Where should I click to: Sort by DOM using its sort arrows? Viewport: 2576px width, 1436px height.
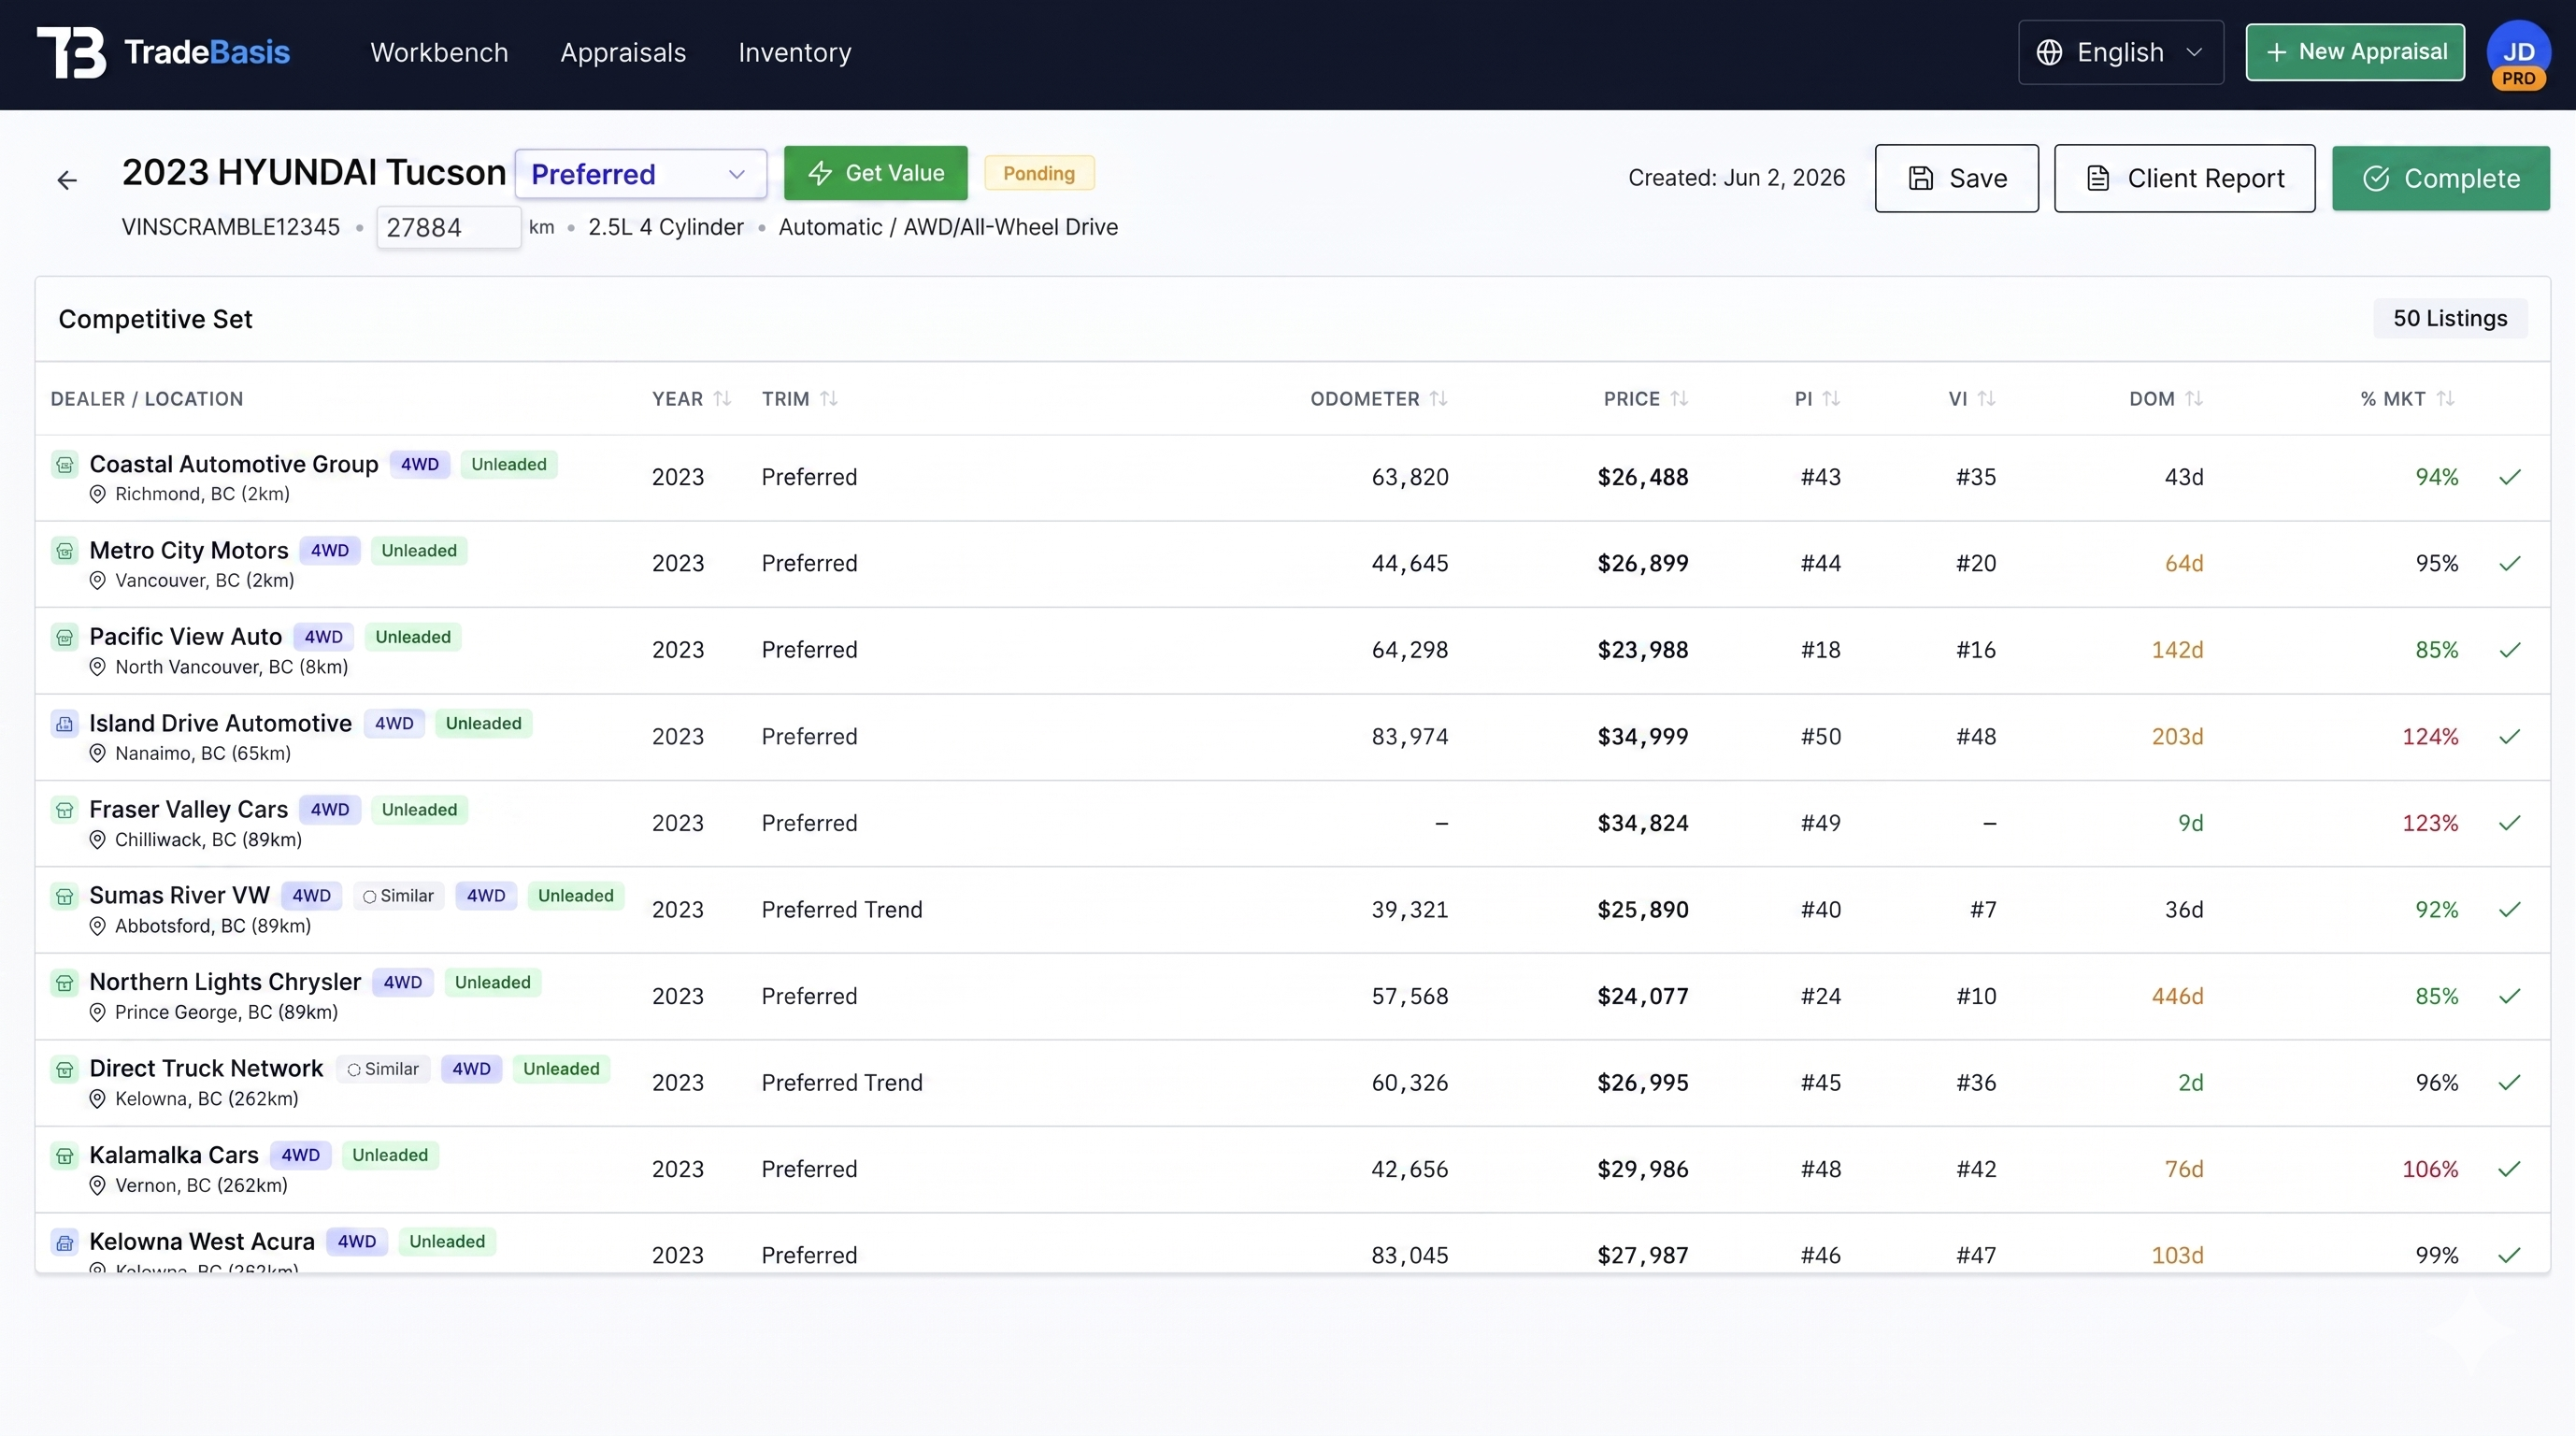pos(2194,398)
